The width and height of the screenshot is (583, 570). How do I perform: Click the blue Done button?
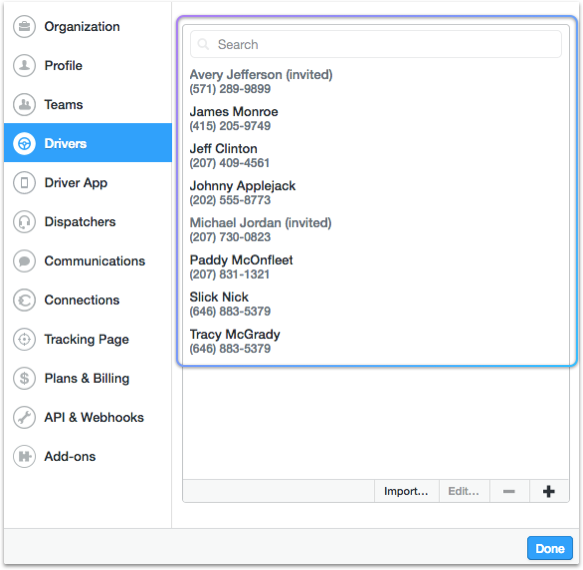pyautogui.click(x=550, y=548)
